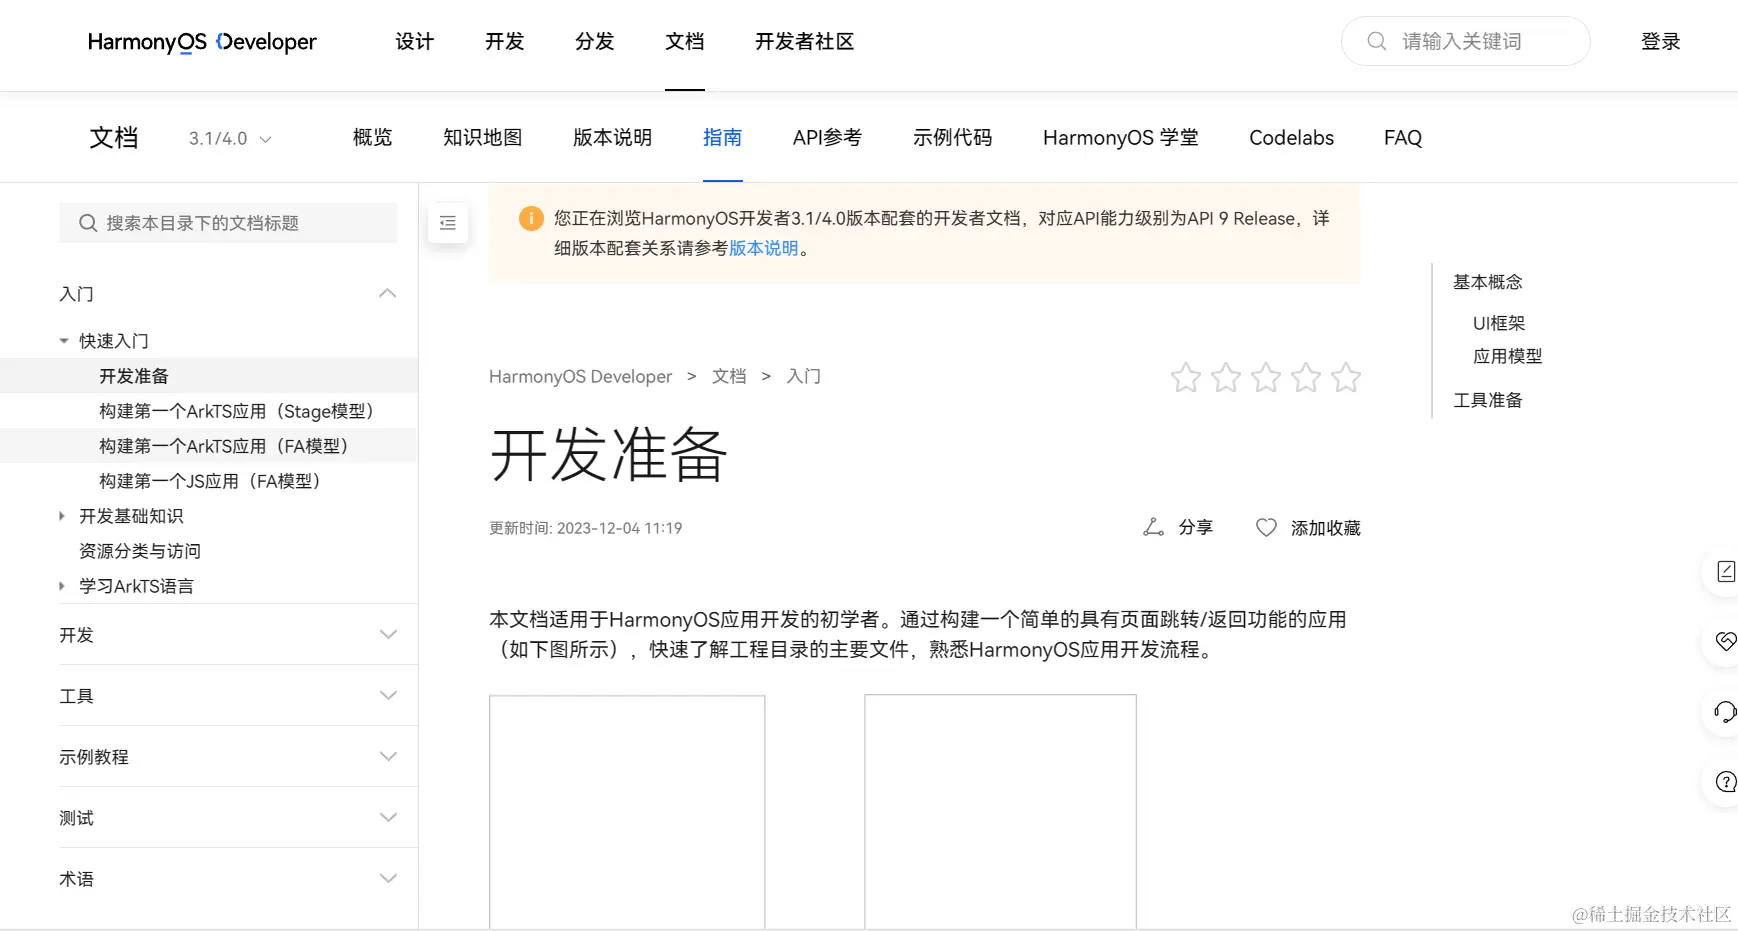1738x931 pixels.
Task: Click the left preview image in article
Action: pyautogui.click(x=627, y=812)
